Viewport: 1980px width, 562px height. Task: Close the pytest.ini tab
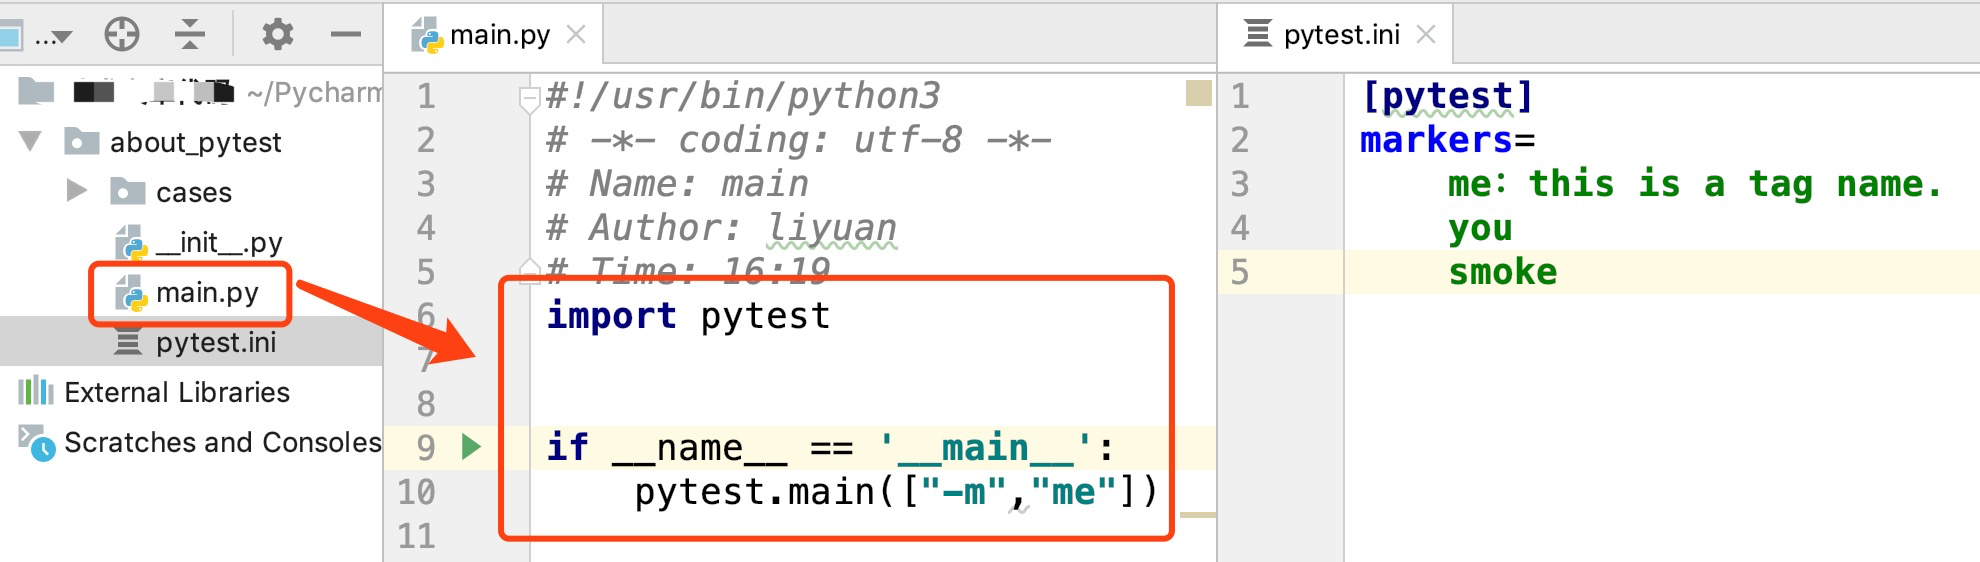[x=1426, y=35]
